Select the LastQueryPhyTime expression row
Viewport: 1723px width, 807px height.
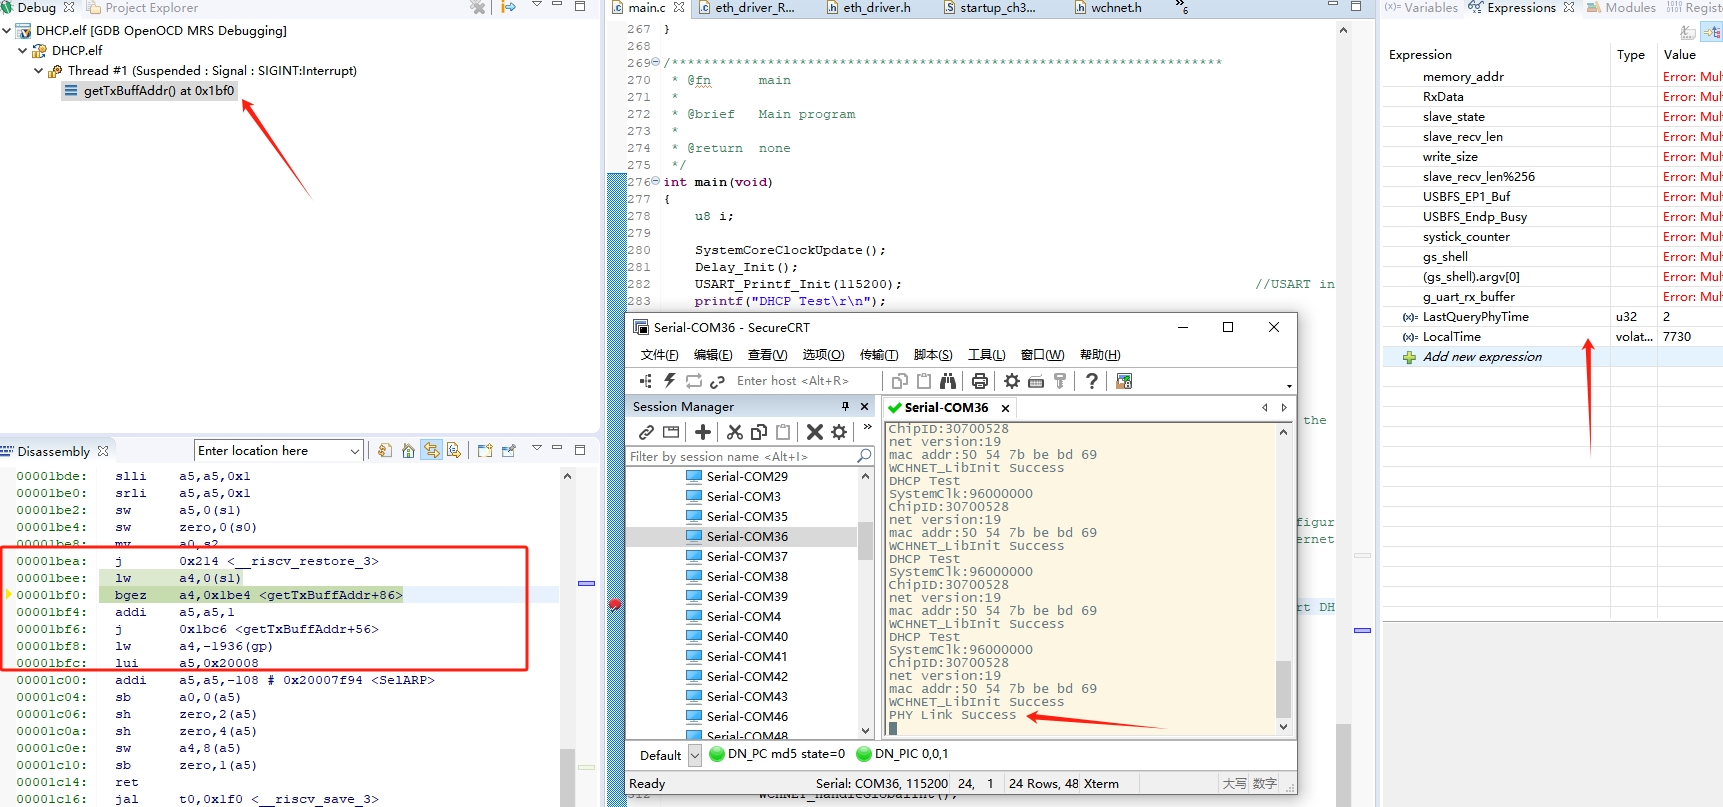pyautogui.click(x=1553, y=317)
